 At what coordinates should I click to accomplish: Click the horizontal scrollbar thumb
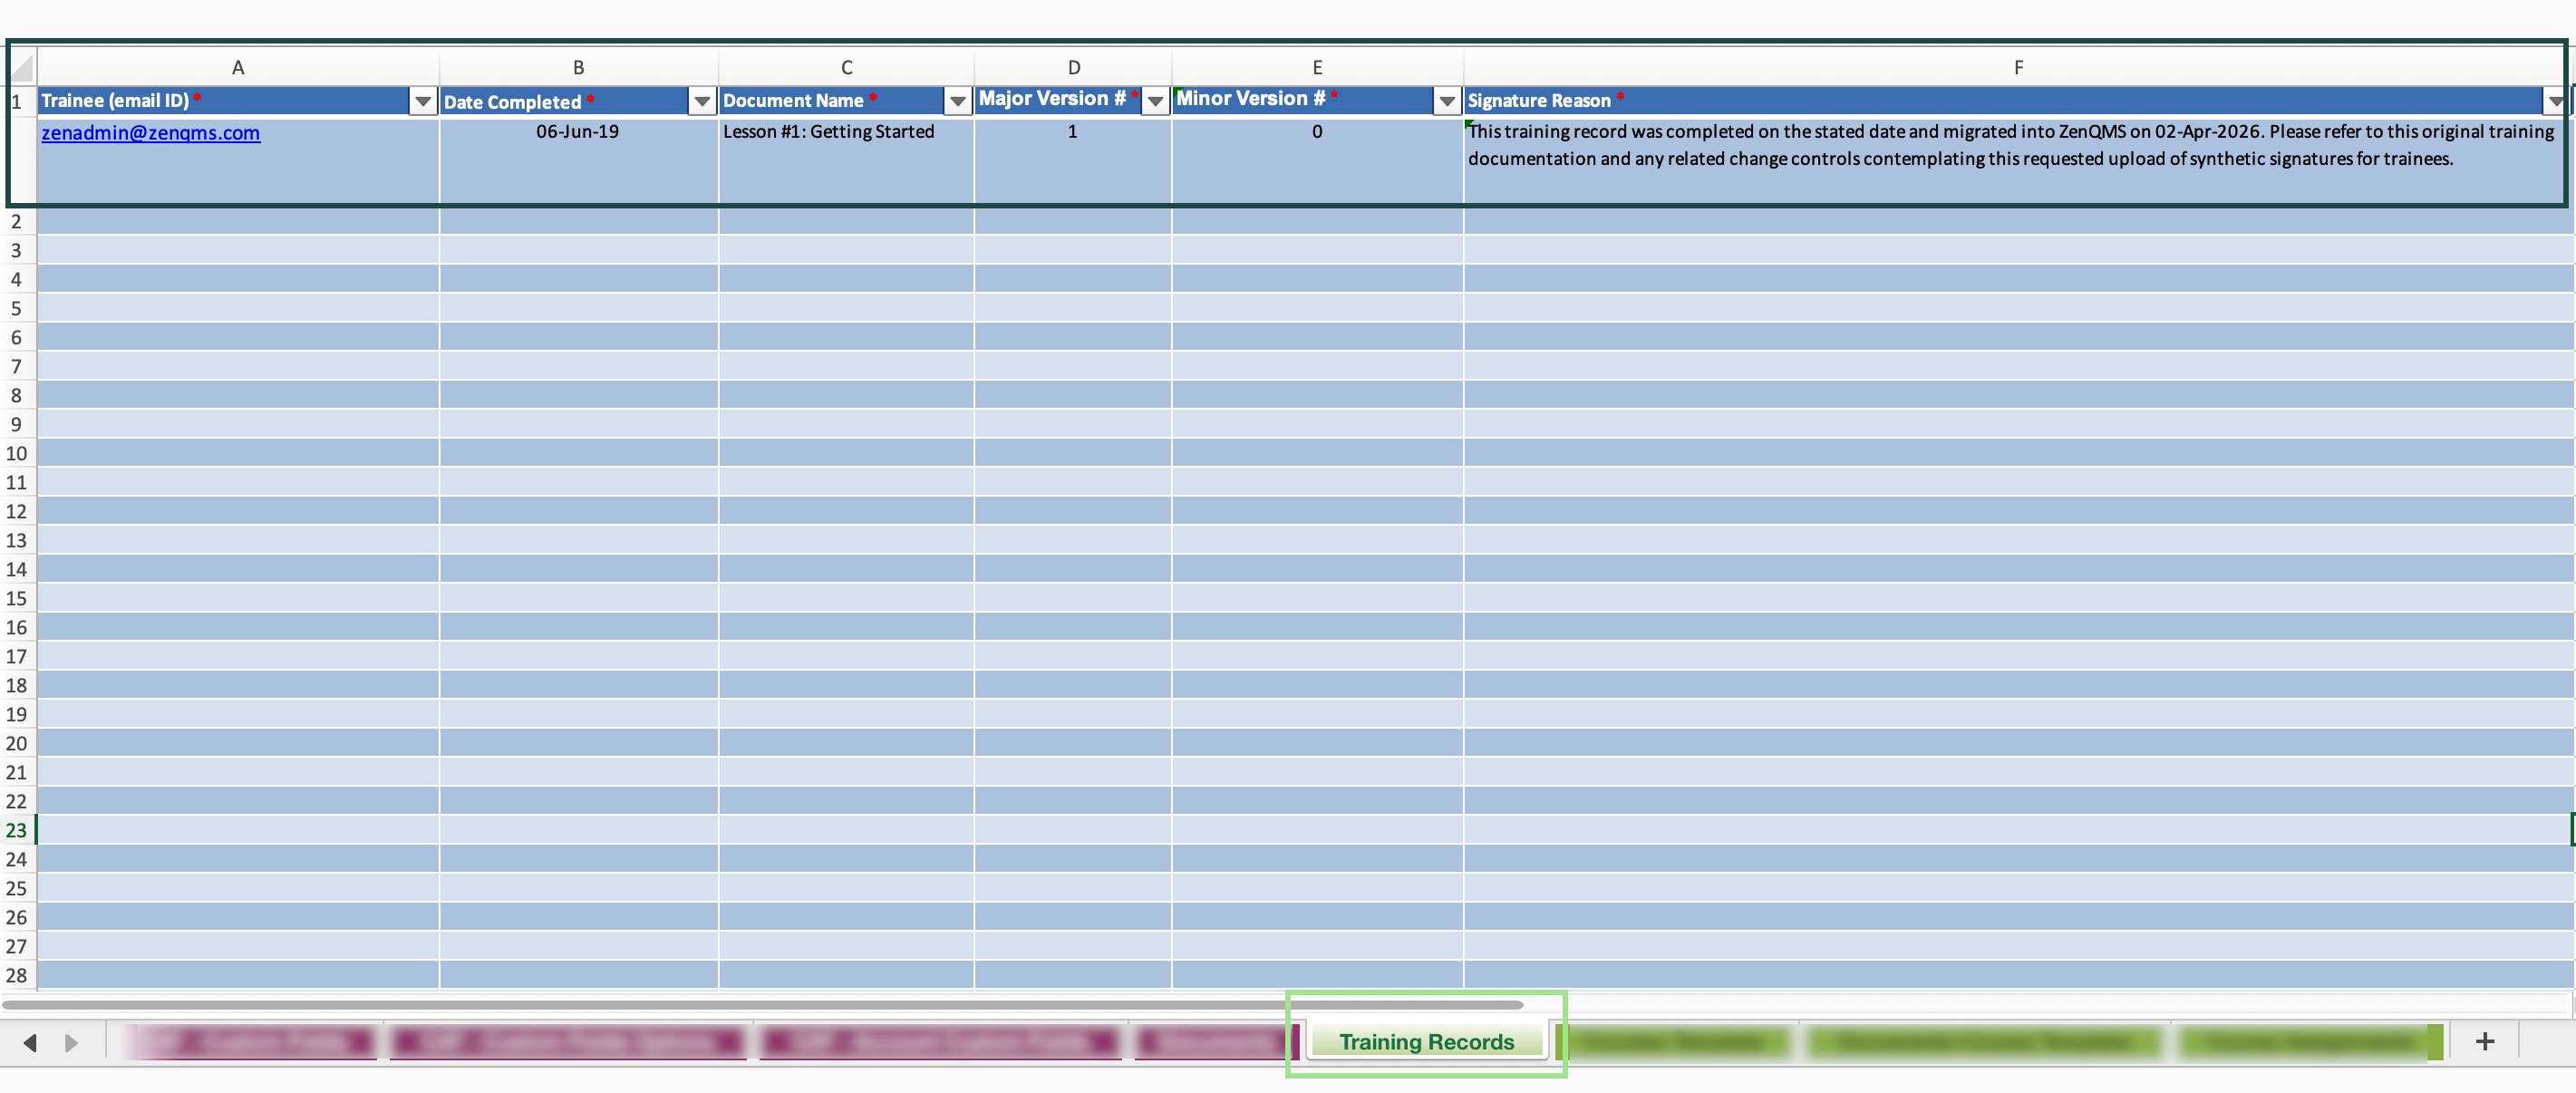[x=762, y=1004]
